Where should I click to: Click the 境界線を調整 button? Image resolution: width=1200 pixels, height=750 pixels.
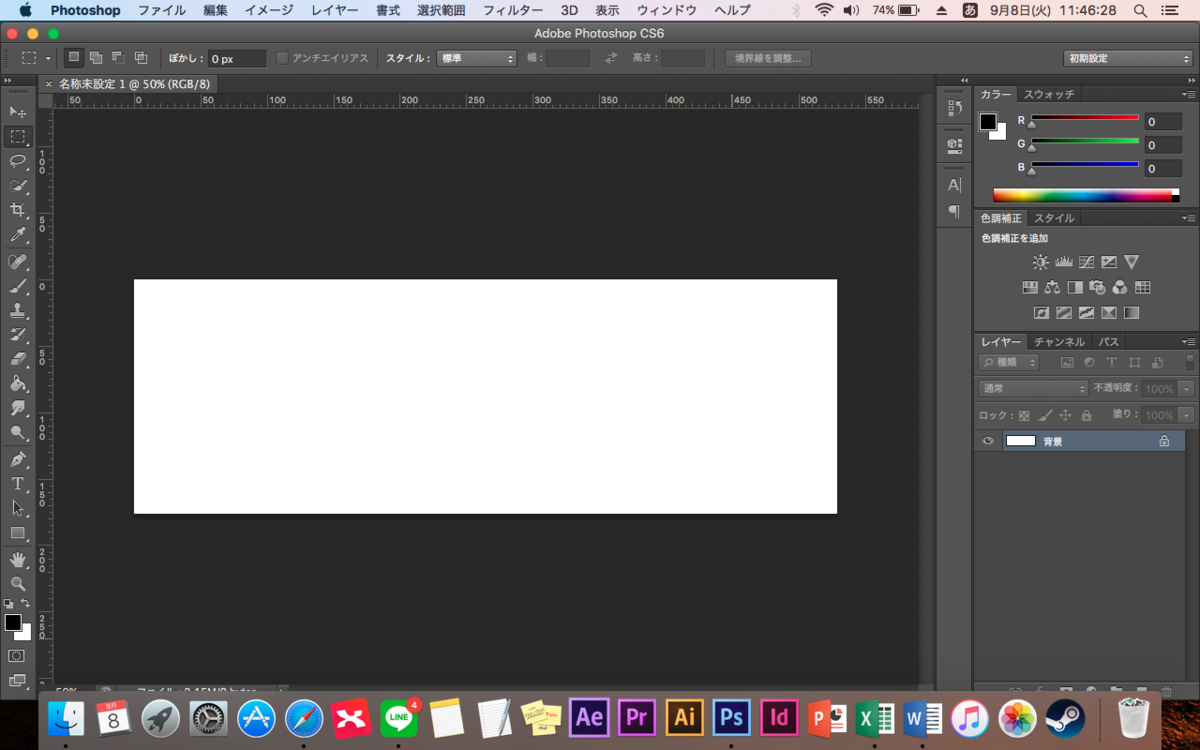click(x=768, y=59)
